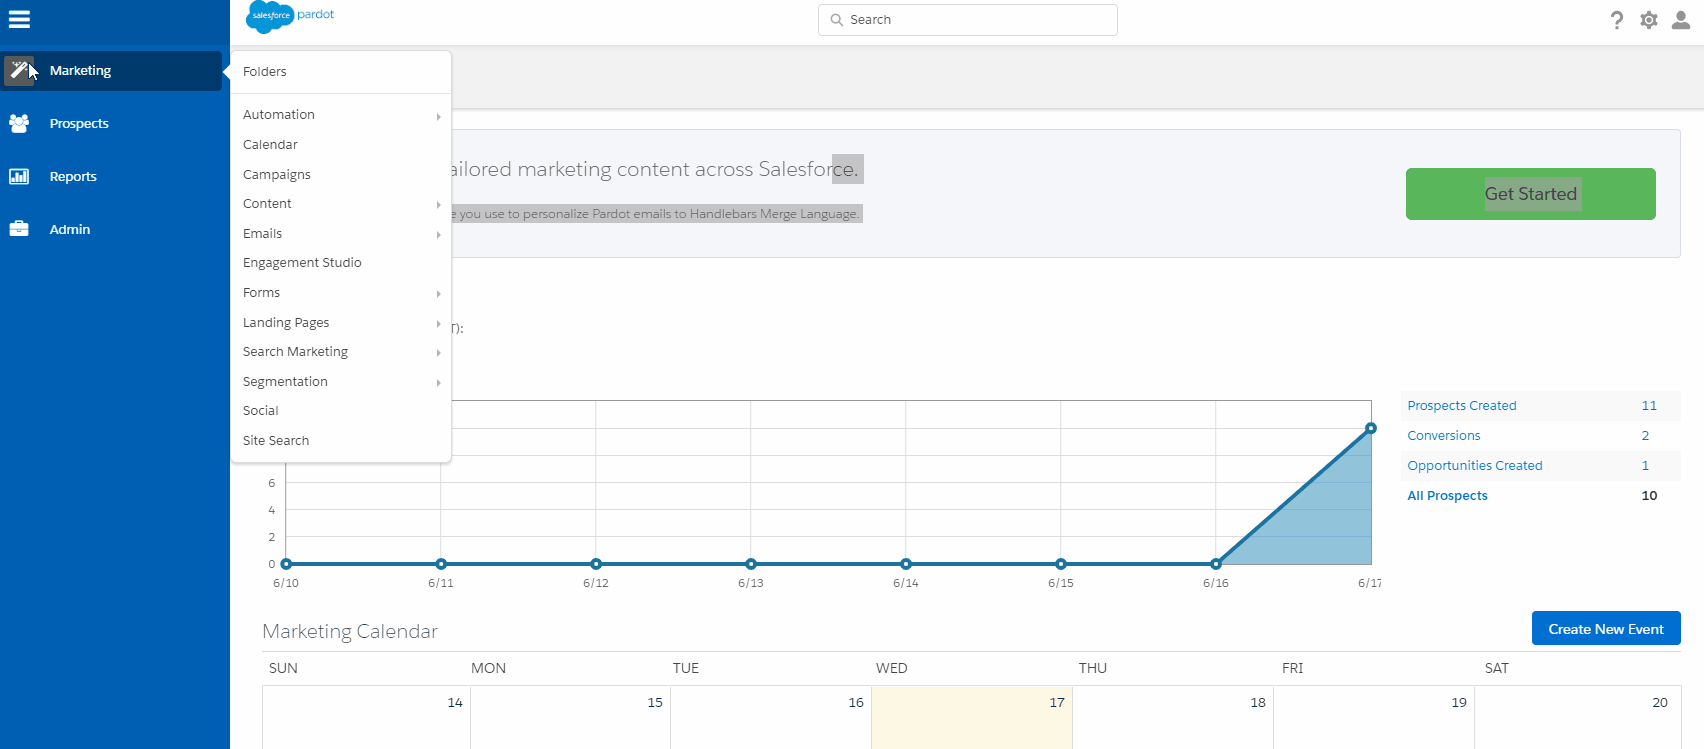Viewport: 1704px width, 749px height.
Task: Click the chart data point for 6/17
Action: pyautogui.click(x=1371, y=428)
